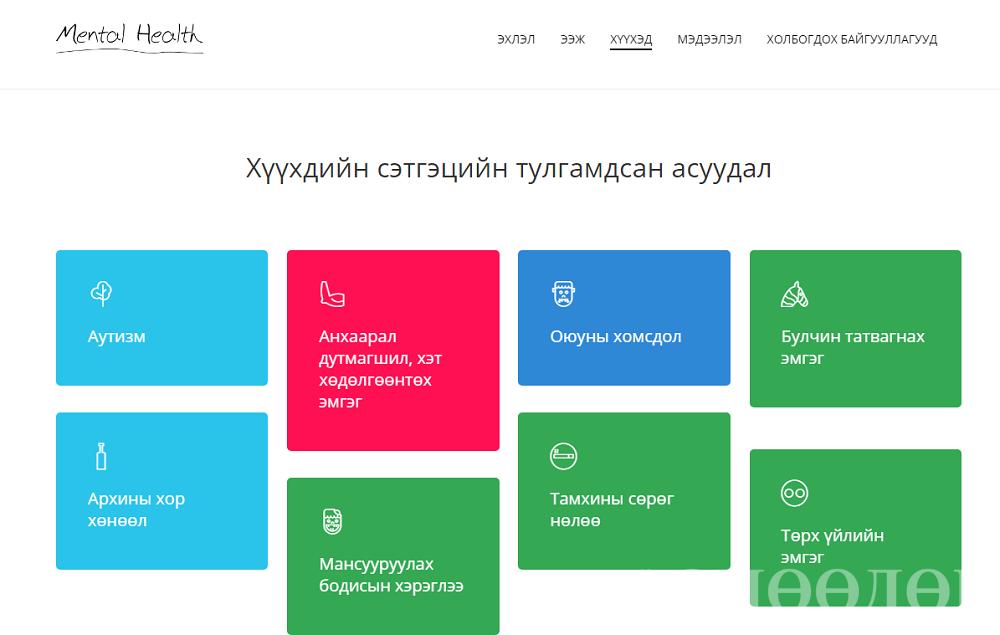Click the arm icon on attention deficit card
The width and height of the screenshot is (1000, 635).
point(331,293)
